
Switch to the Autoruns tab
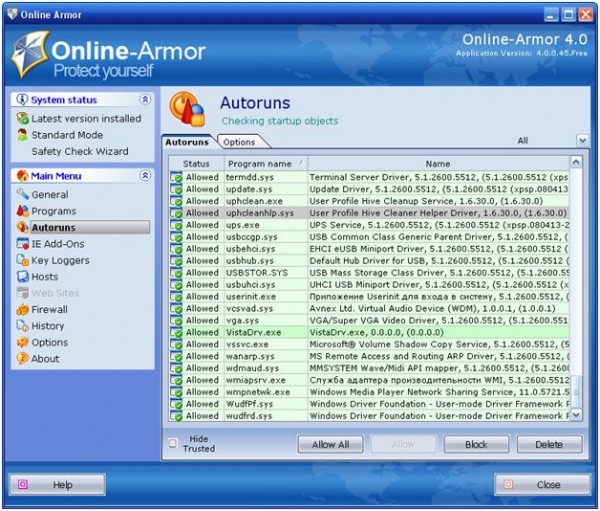[187, 142]
